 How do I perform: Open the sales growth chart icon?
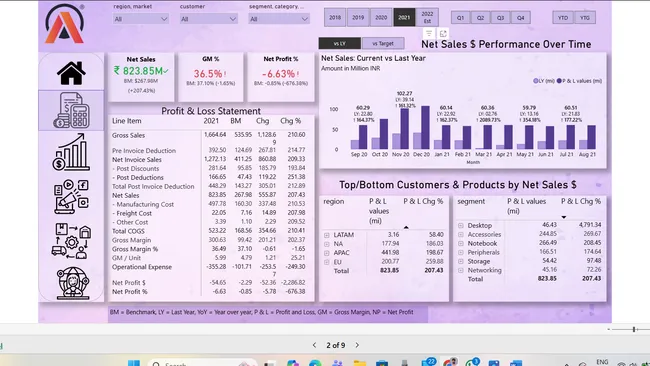[71, 152]
